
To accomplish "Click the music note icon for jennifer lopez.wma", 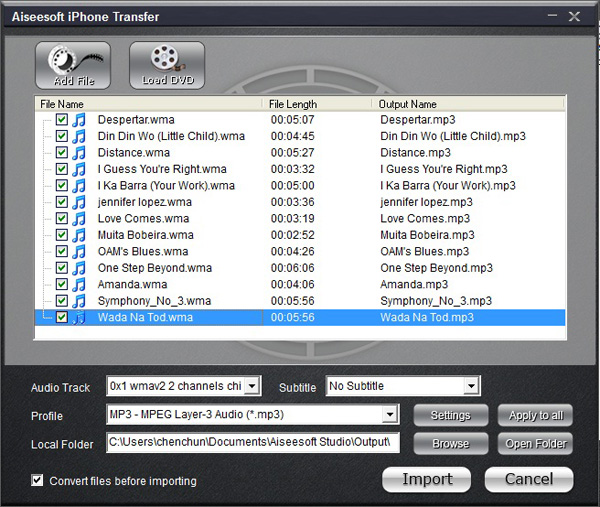I will (79, 202).
